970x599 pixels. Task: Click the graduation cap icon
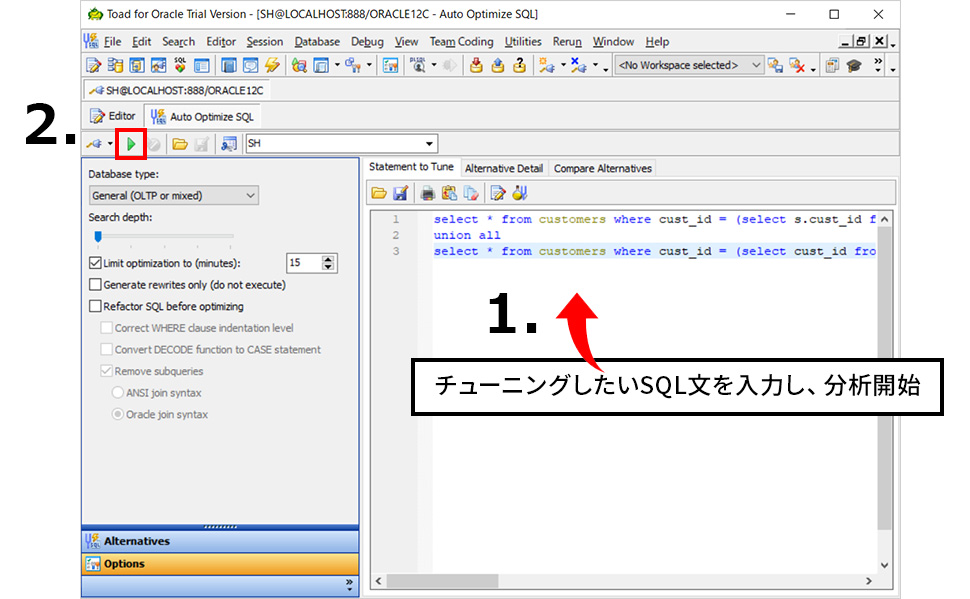854,65
